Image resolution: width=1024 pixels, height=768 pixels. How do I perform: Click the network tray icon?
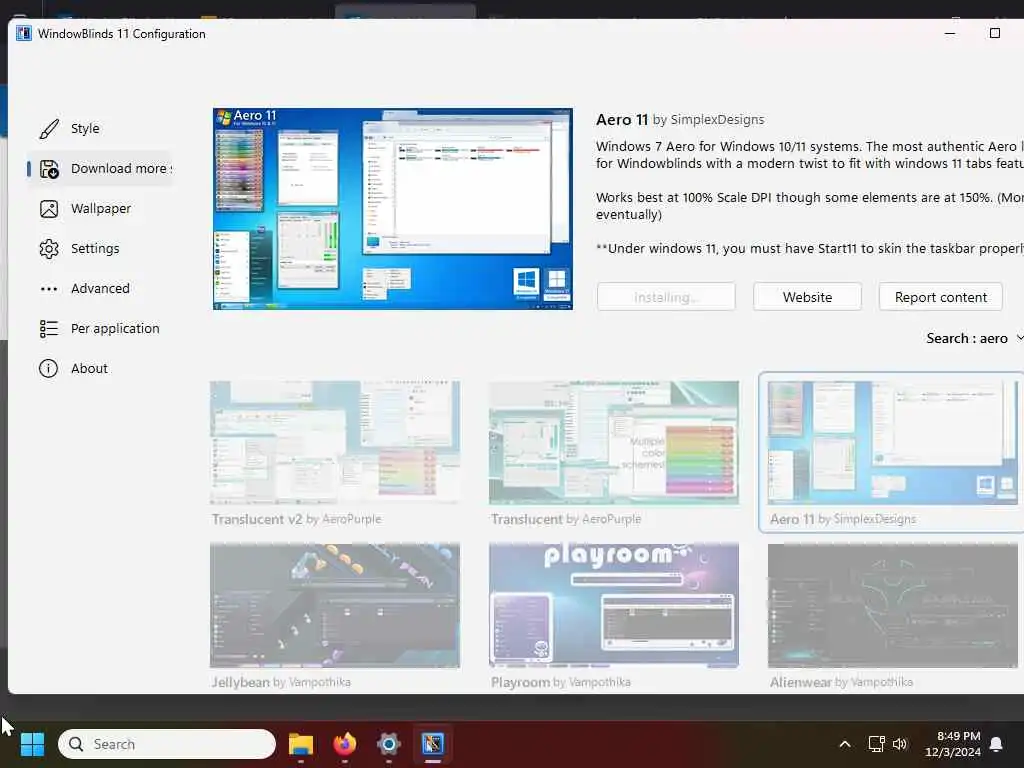pyautogui.click(x=876, y=744)
